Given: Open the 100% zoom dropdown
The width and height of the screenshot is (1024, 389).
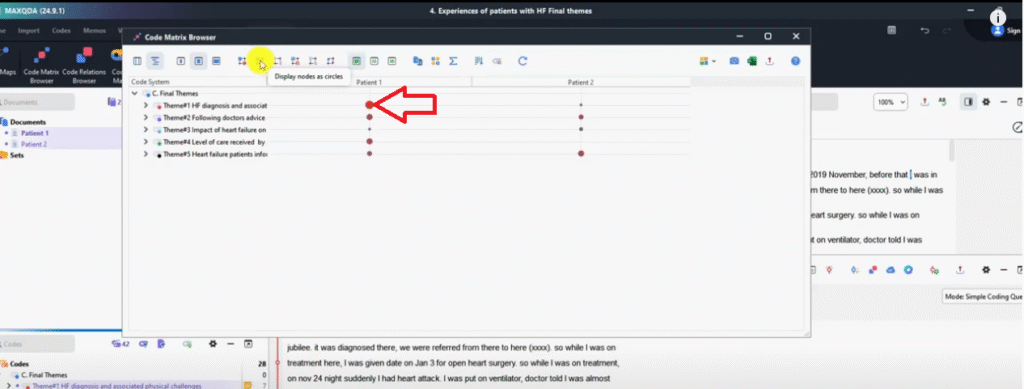Looking at the screenshot, I should 891,102.
